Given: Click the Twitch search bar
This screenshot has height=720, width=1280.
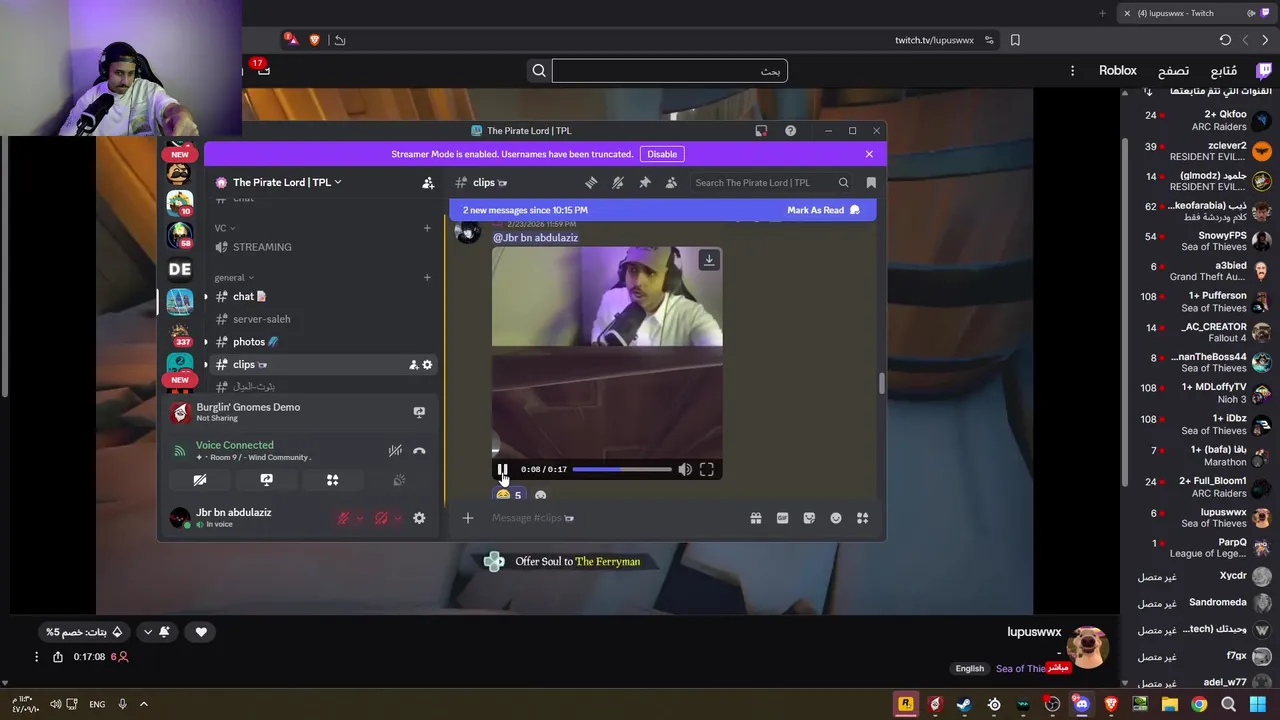Looking at the screenshot, I should 670,71.
